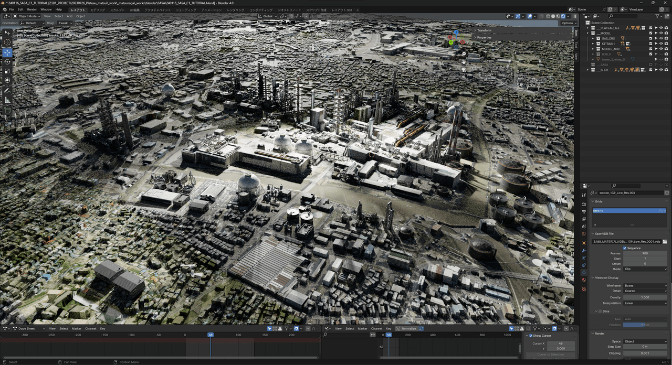Open the Modifiers wrench properties tab
The height and width of the screenshot is (365, 672).
[x=584, y=250]
